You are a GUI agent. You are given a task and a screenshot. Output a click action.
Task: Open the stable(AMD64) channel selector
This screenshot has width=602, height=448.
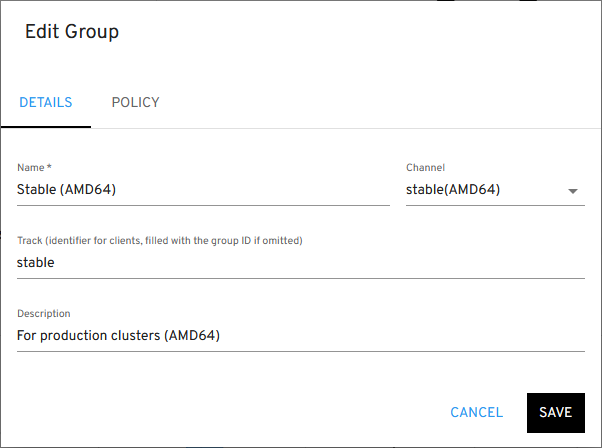pos(480,189)
